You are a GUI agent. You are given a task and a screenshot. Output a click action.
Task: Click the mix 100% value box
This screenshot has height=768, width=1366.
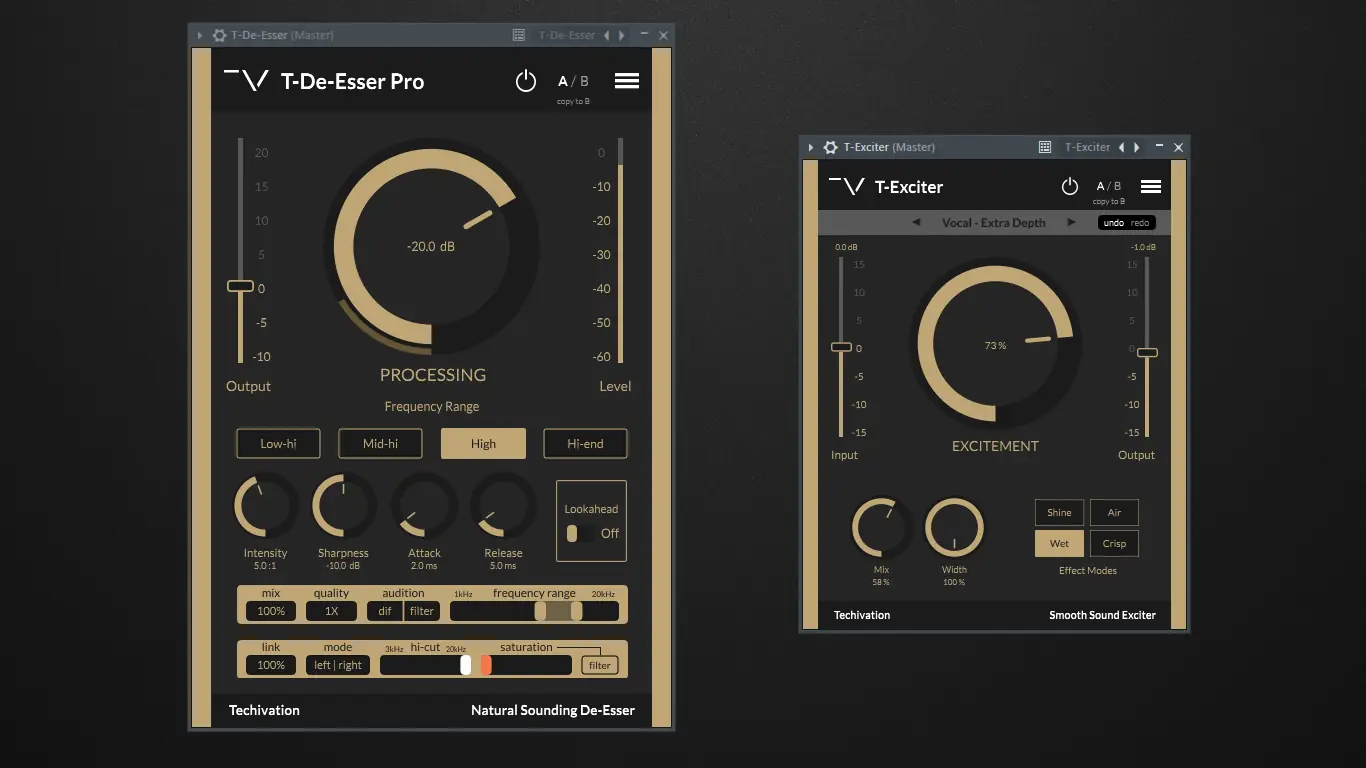coord(271,611)
